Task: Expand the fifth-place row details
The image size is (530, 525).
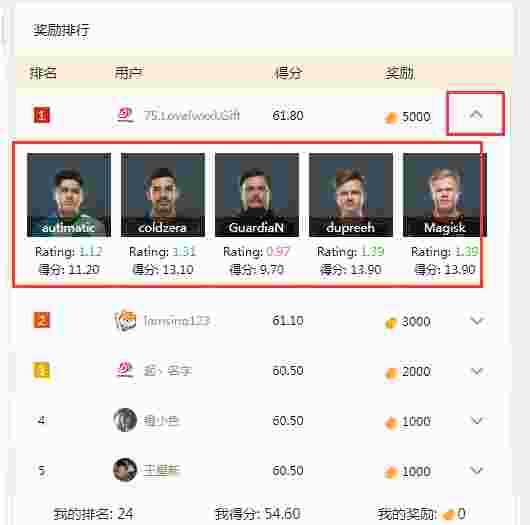Action: 477,470
